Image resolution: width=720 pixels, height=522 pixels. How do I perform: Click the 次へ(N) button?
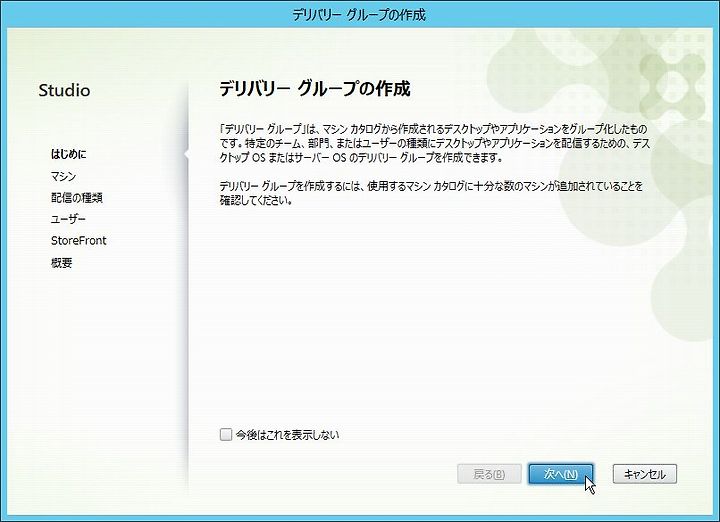tap(561, 474)
